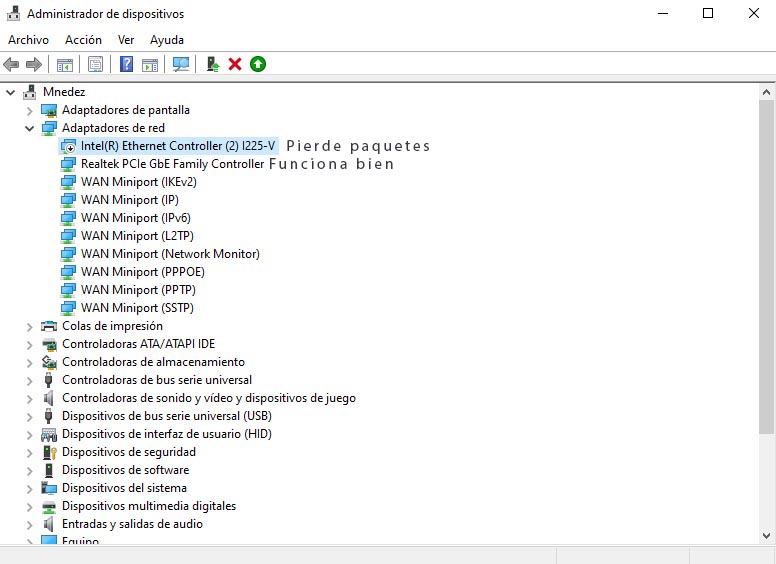Click the Realtek PCIe GbE adapter icon

pos(68,164)
